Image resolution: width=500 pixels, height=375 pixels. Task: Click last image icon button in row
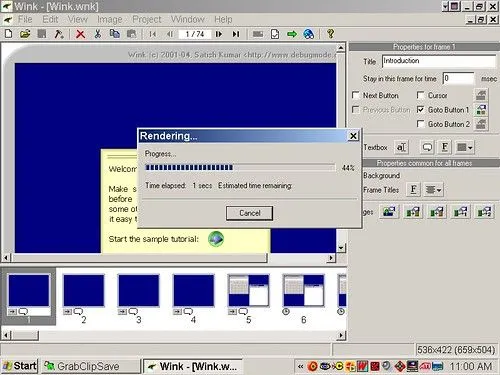click(484, 212)
